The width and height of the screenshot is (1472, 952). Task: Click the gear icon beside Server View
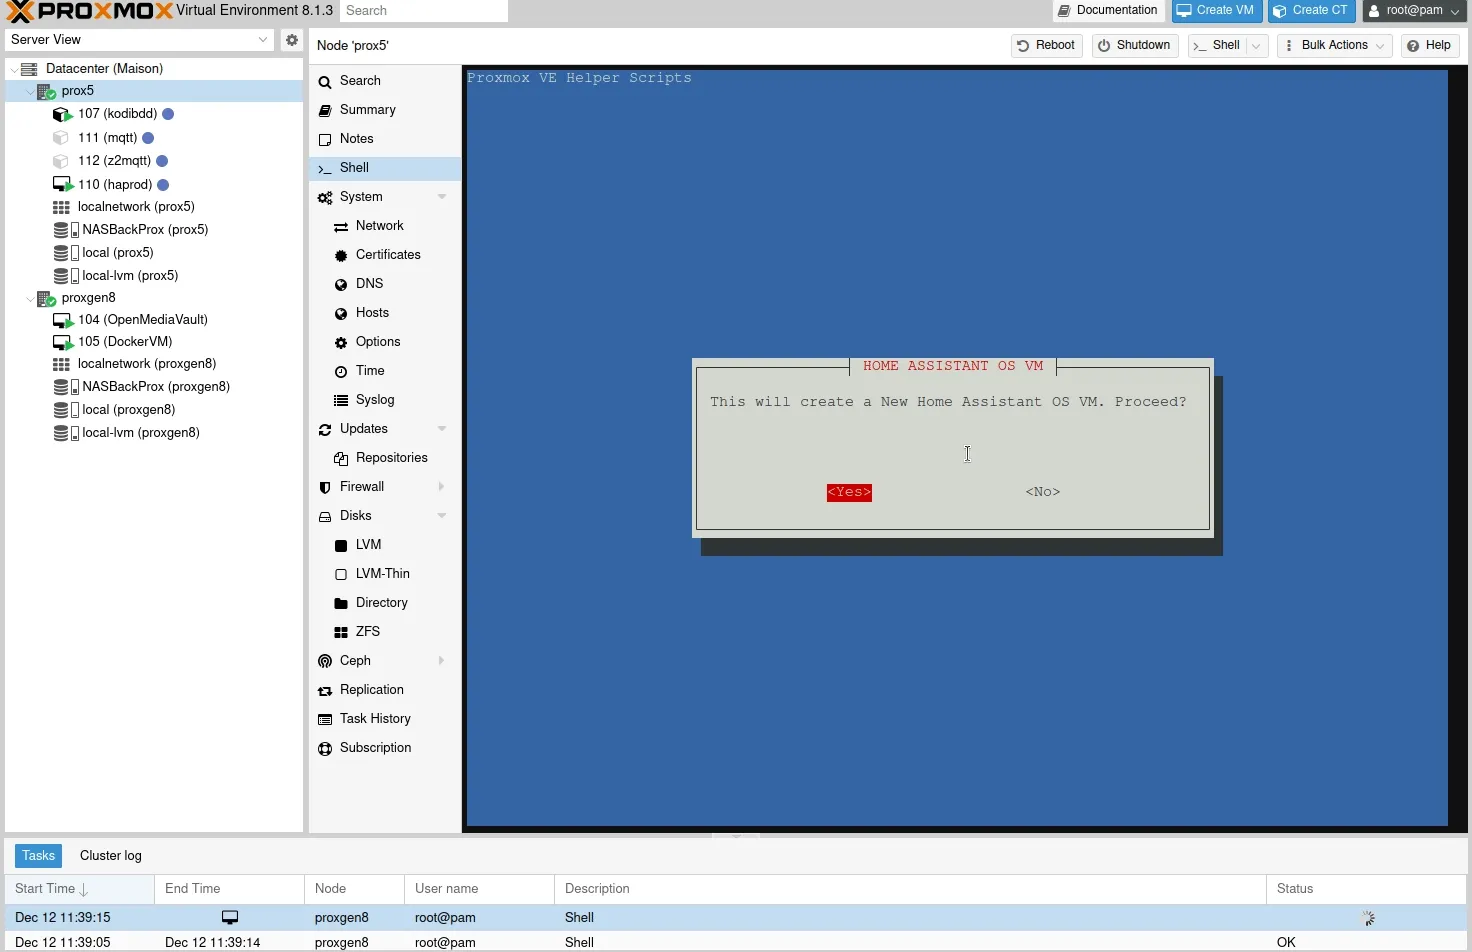291,40
